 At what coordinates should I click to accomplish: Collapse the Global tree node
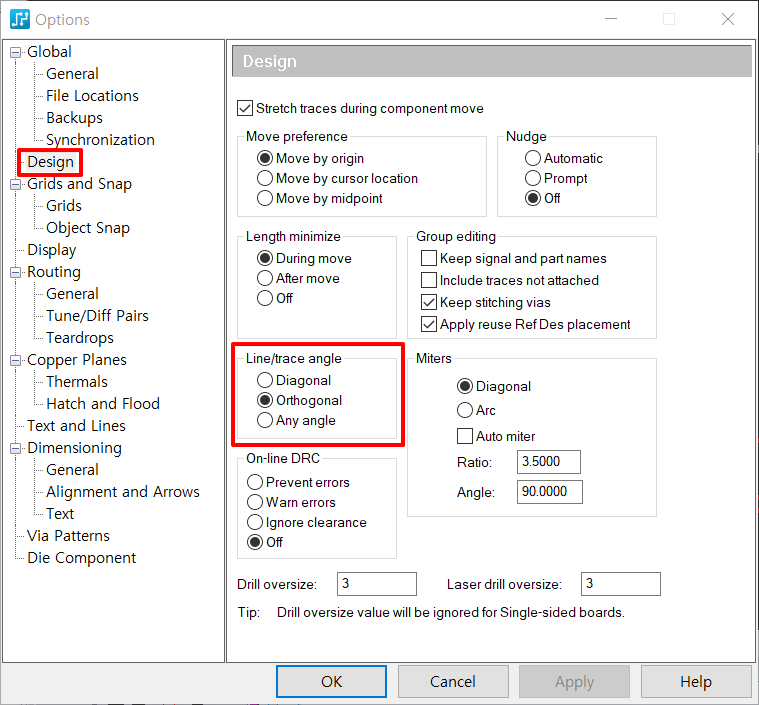point(16,52)
